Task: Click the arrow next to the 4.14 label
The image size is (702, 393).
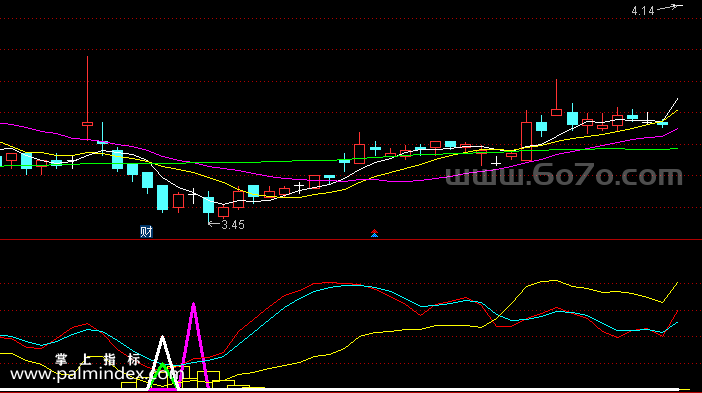Action: click(670, 7)
